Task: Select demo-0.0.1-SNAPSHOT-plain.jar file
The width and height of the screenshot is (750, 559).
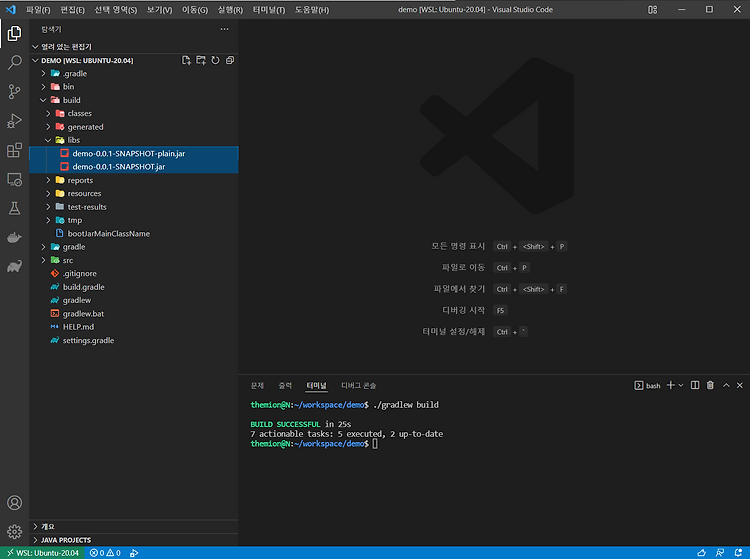Action: point(134,153)
